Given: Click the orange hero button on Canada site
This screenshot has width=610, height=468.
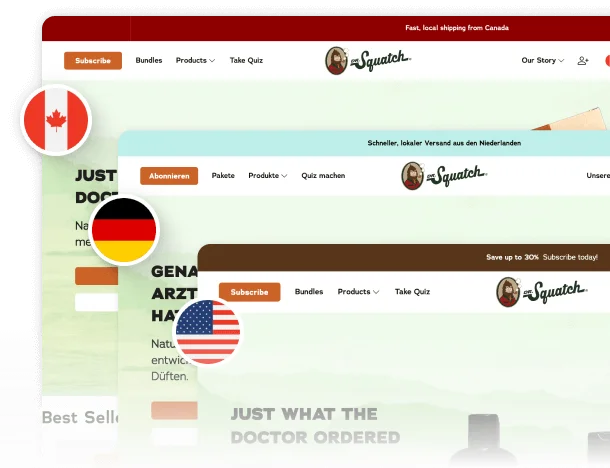Looking at the screenshot, I should [96, 276].
